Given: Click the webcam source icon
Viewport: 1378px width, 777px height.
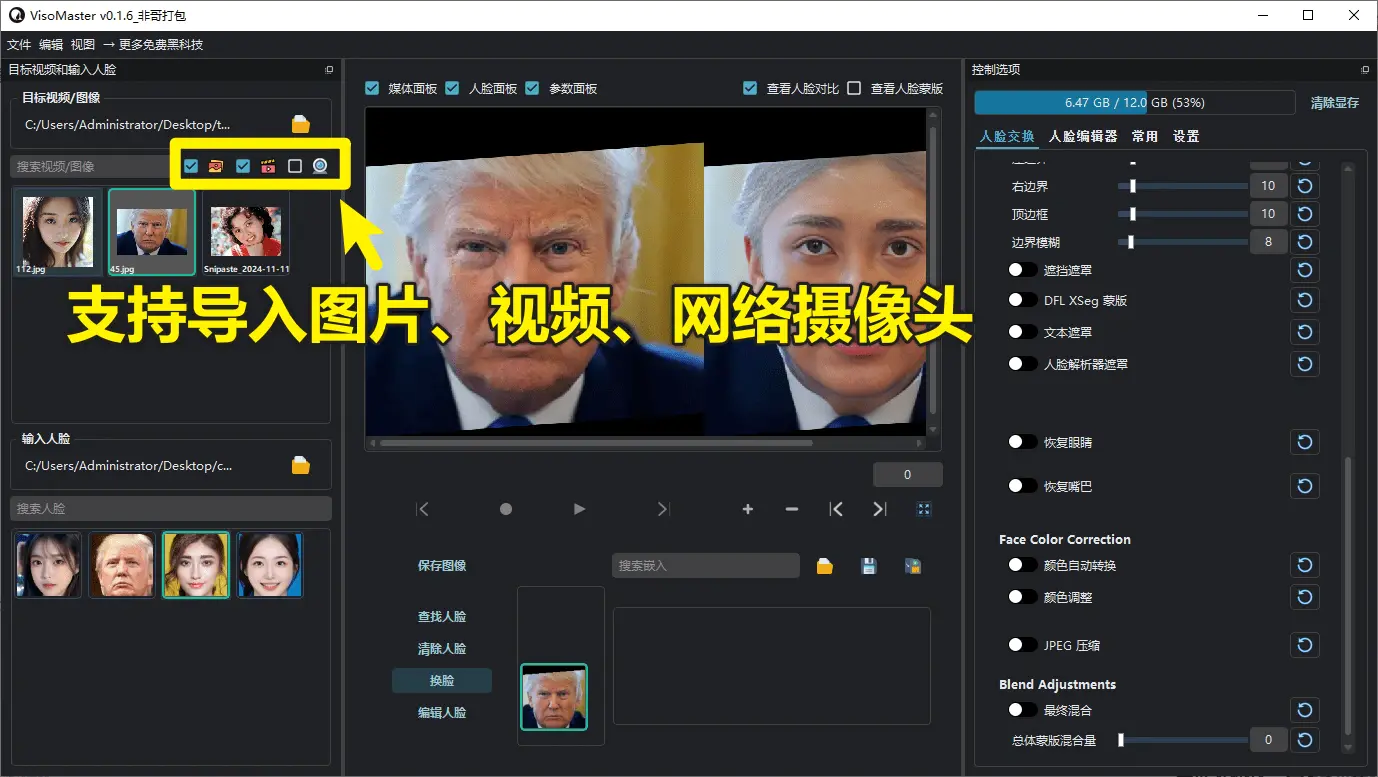Looking at the screenshot, I should [x=320, y=165].
